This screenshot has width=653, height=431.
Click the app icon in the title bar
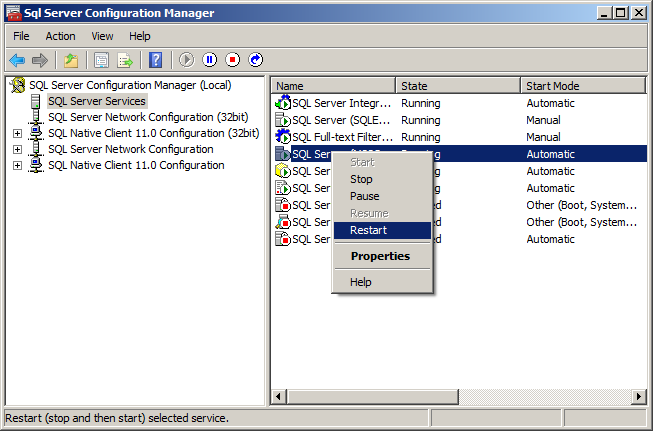point(14,13)
